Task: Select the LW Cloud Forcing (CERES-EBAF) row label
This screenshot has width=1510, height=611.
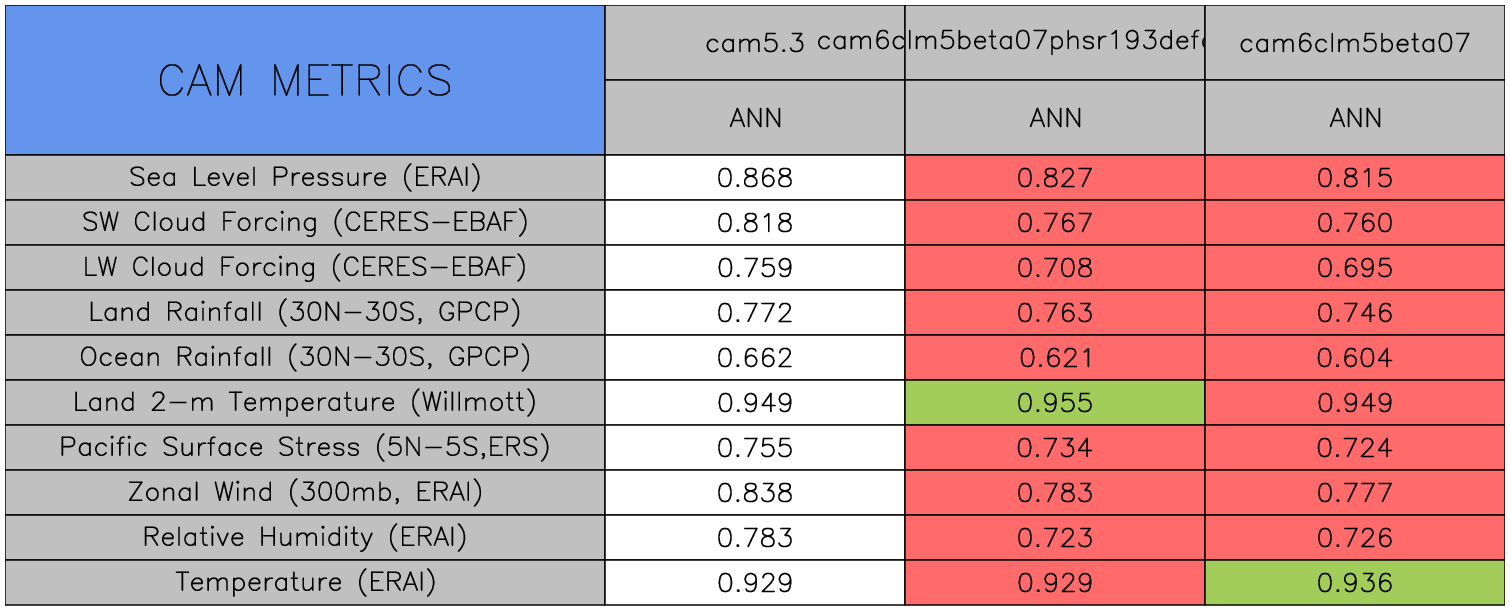Action: coord(305,267)
